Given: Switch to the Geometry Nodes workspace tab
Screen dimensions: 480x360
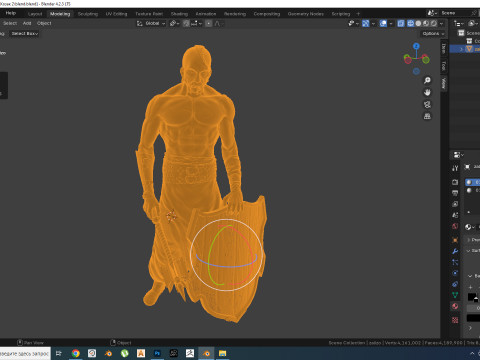Looking at the screenshot, I should pyautogui.click(x=306, y=14).
